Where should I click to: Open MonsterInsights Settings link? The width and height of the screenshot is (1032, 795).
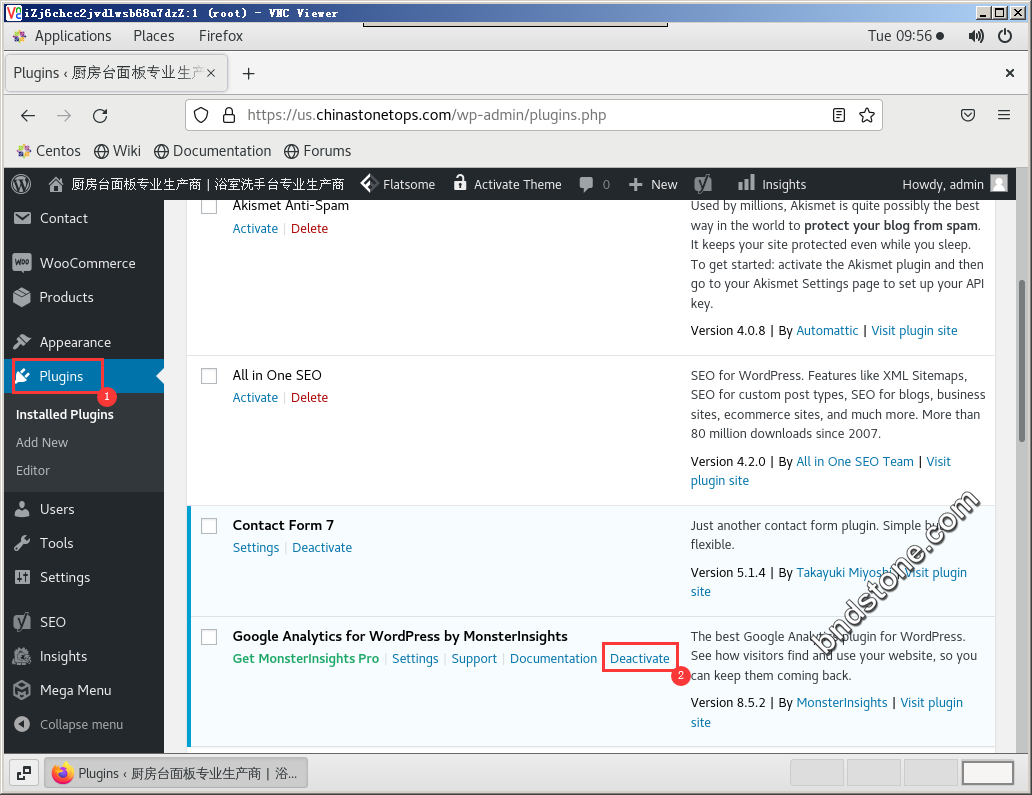415,659
